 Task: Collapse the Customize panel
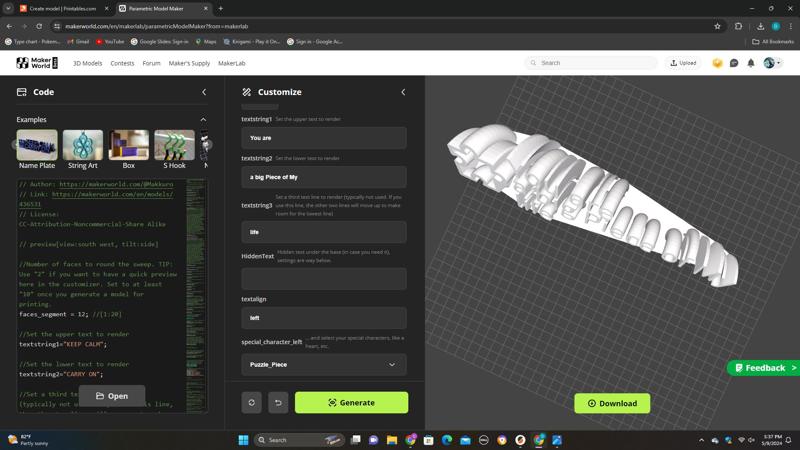pyautogui.click(x=403, y=92)
